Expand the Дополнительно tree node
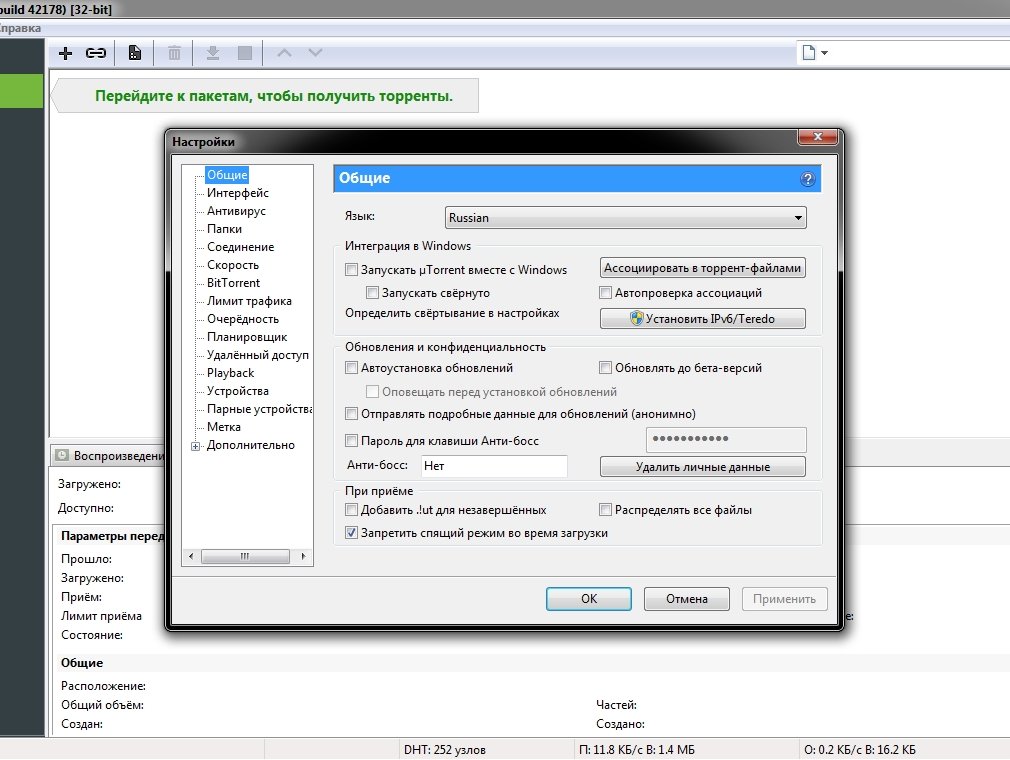This screenshot has width=1010, height=760. (195, 446)
